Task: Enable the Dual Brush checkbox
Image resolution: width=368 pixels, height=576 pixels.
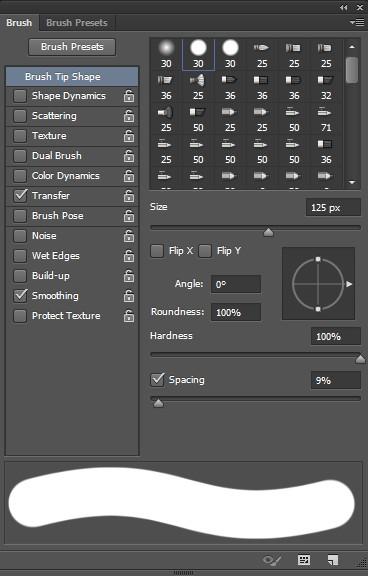Action: pyautogui.click(x=20, y=156)
